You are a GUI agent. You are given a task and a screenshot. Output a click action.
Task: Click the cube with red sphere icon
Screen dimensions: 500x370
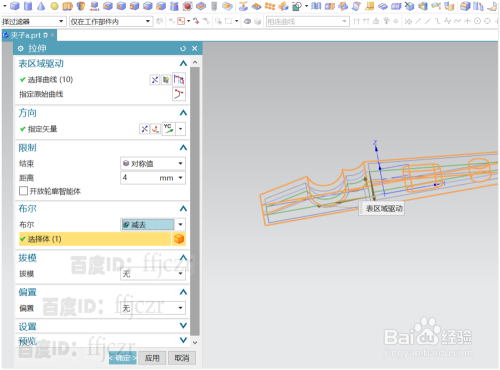[188, 6]
